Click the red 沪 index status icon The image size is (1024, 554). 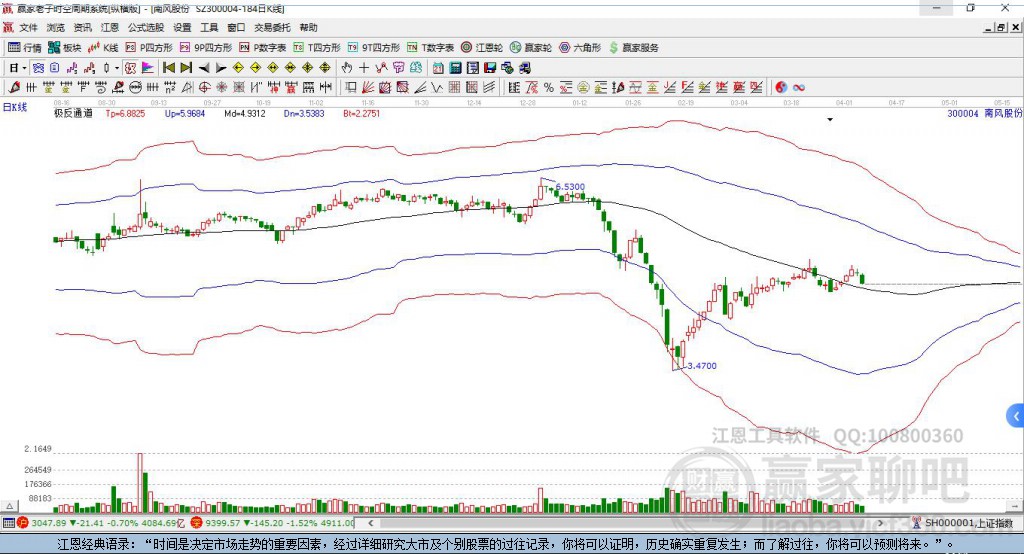pyautogui.click(x=23, y=523)
